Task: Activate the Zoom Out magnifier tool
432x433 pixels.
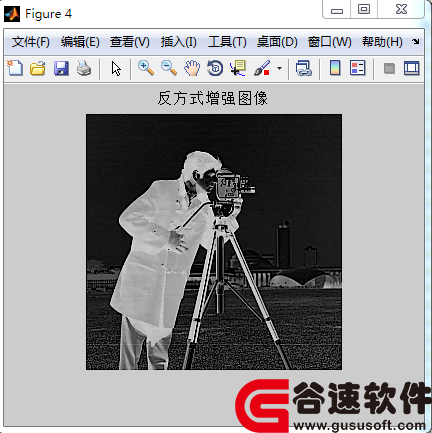Action: (x=169, y=68)
